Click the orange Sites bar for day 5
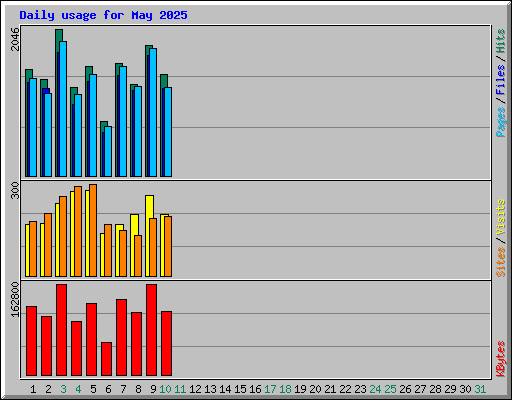This screenshot has height=400, width=512. [93, 231]
